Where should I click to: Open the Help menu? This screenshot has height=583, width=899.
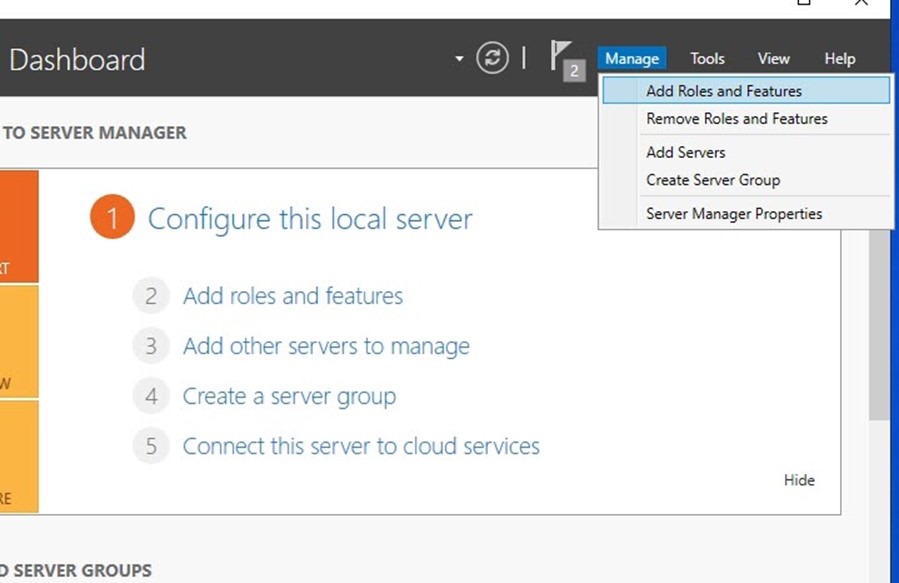point(839,58)
